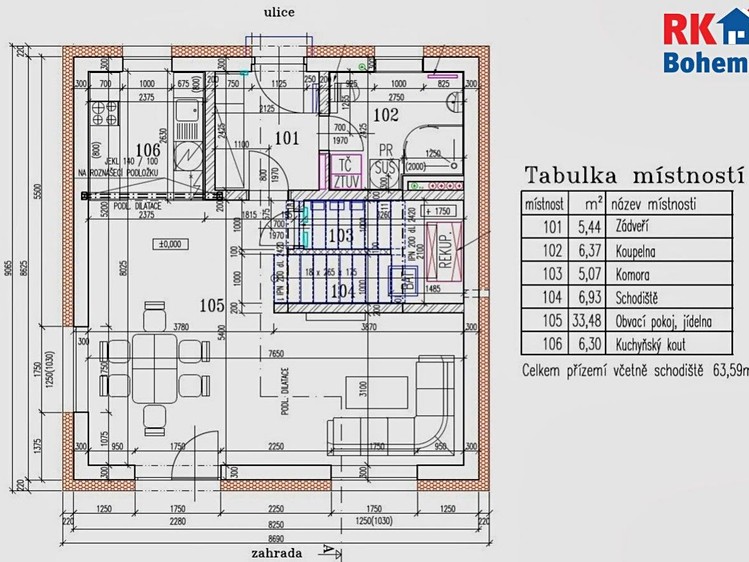Click the interior dimension "3780"
749x562 pixels.
pyautogui.click(x=181, y=327)
